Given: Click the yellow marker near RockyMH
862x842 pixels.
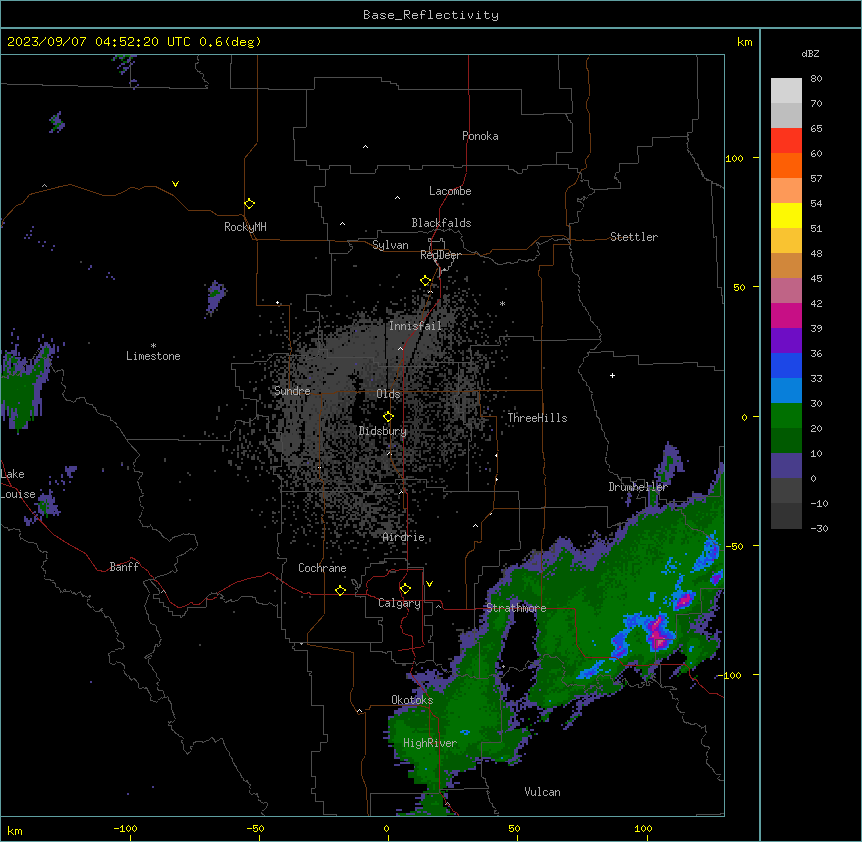Looking at the screenshot, I should tap(249, 204).
